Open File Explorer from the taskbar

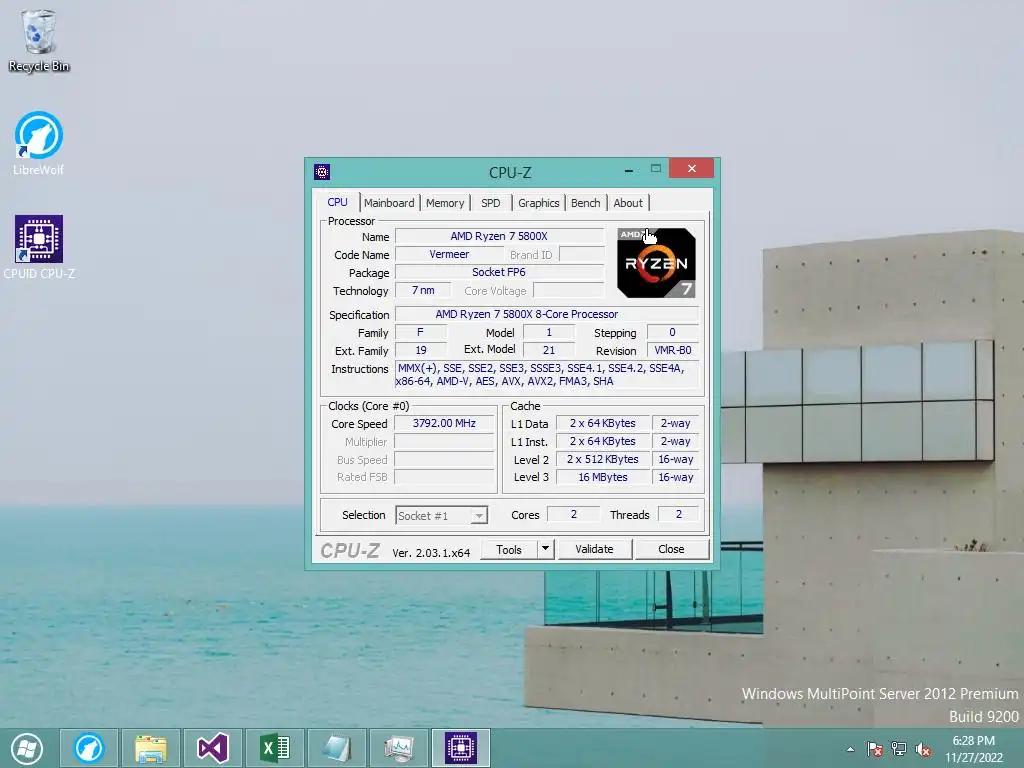151,748
